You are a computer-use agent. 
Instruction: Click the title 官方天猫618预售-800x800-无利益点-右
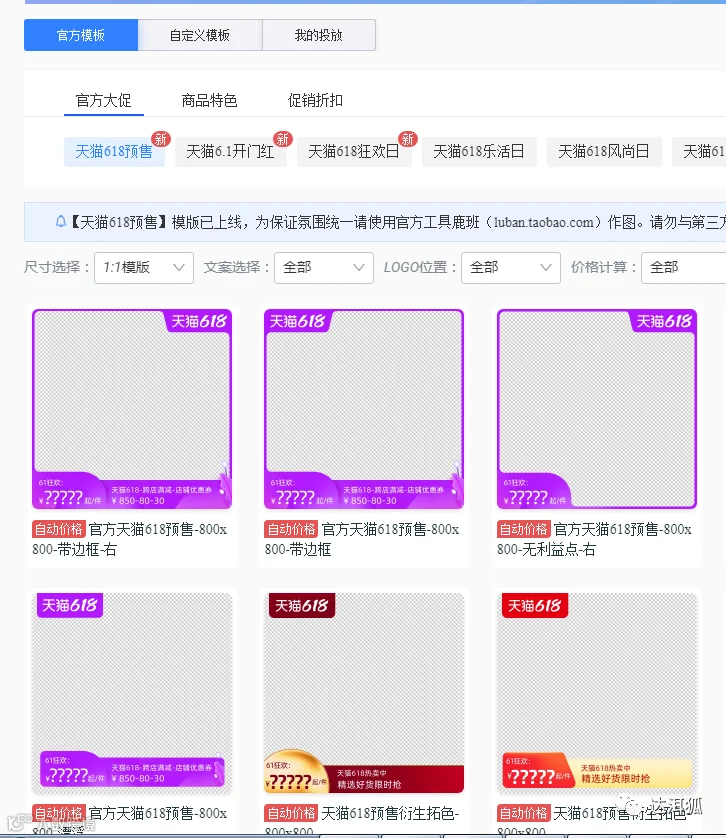tap(594, 539)
